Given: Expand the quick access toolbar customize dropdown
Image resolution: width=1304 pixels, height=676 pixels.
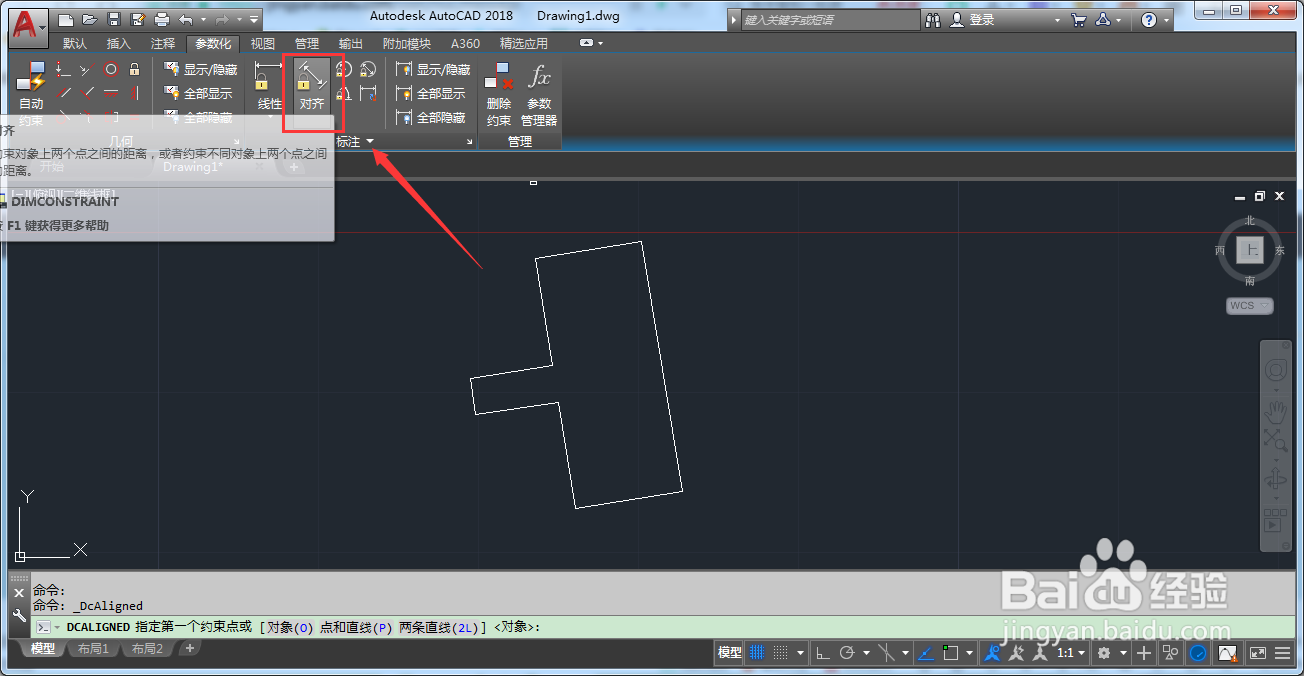Looking at the screenshot, I should pos(254,19).
